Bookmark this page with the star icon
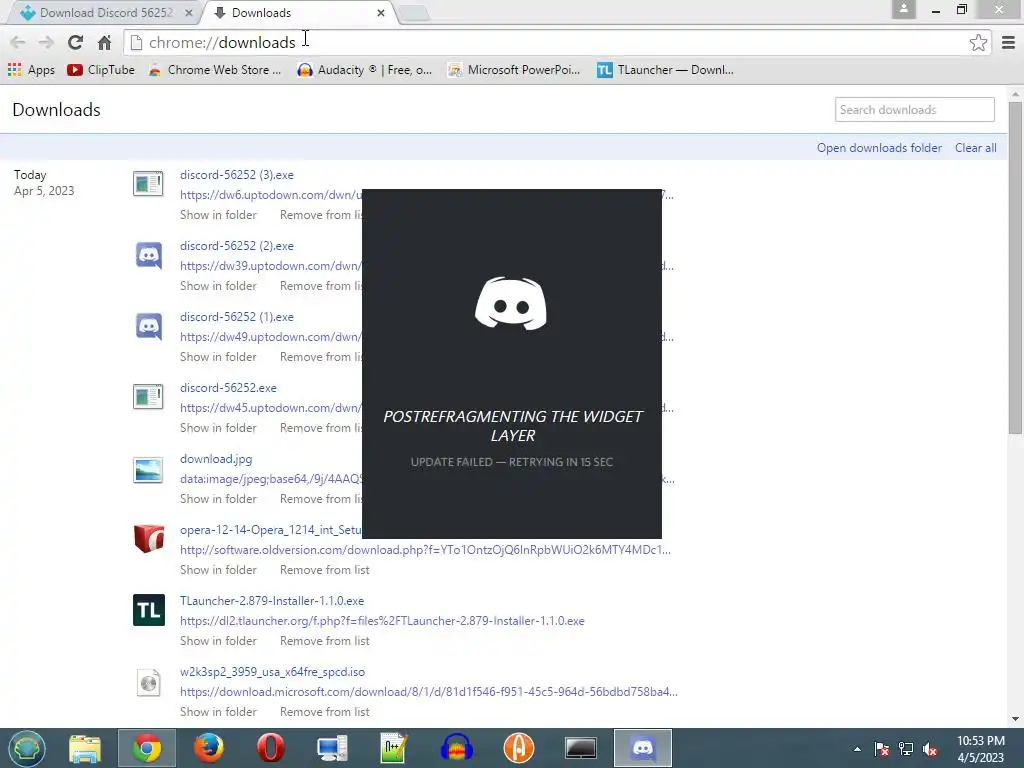Image resolution: width=1024 pixels, height=768 pixels. pos(978,42)
